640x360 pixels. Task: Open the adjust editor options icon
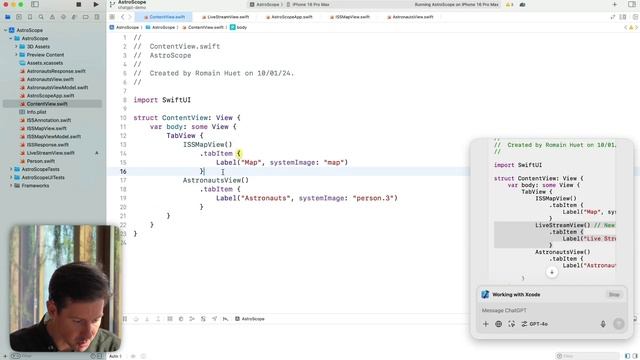pos(623,17)
